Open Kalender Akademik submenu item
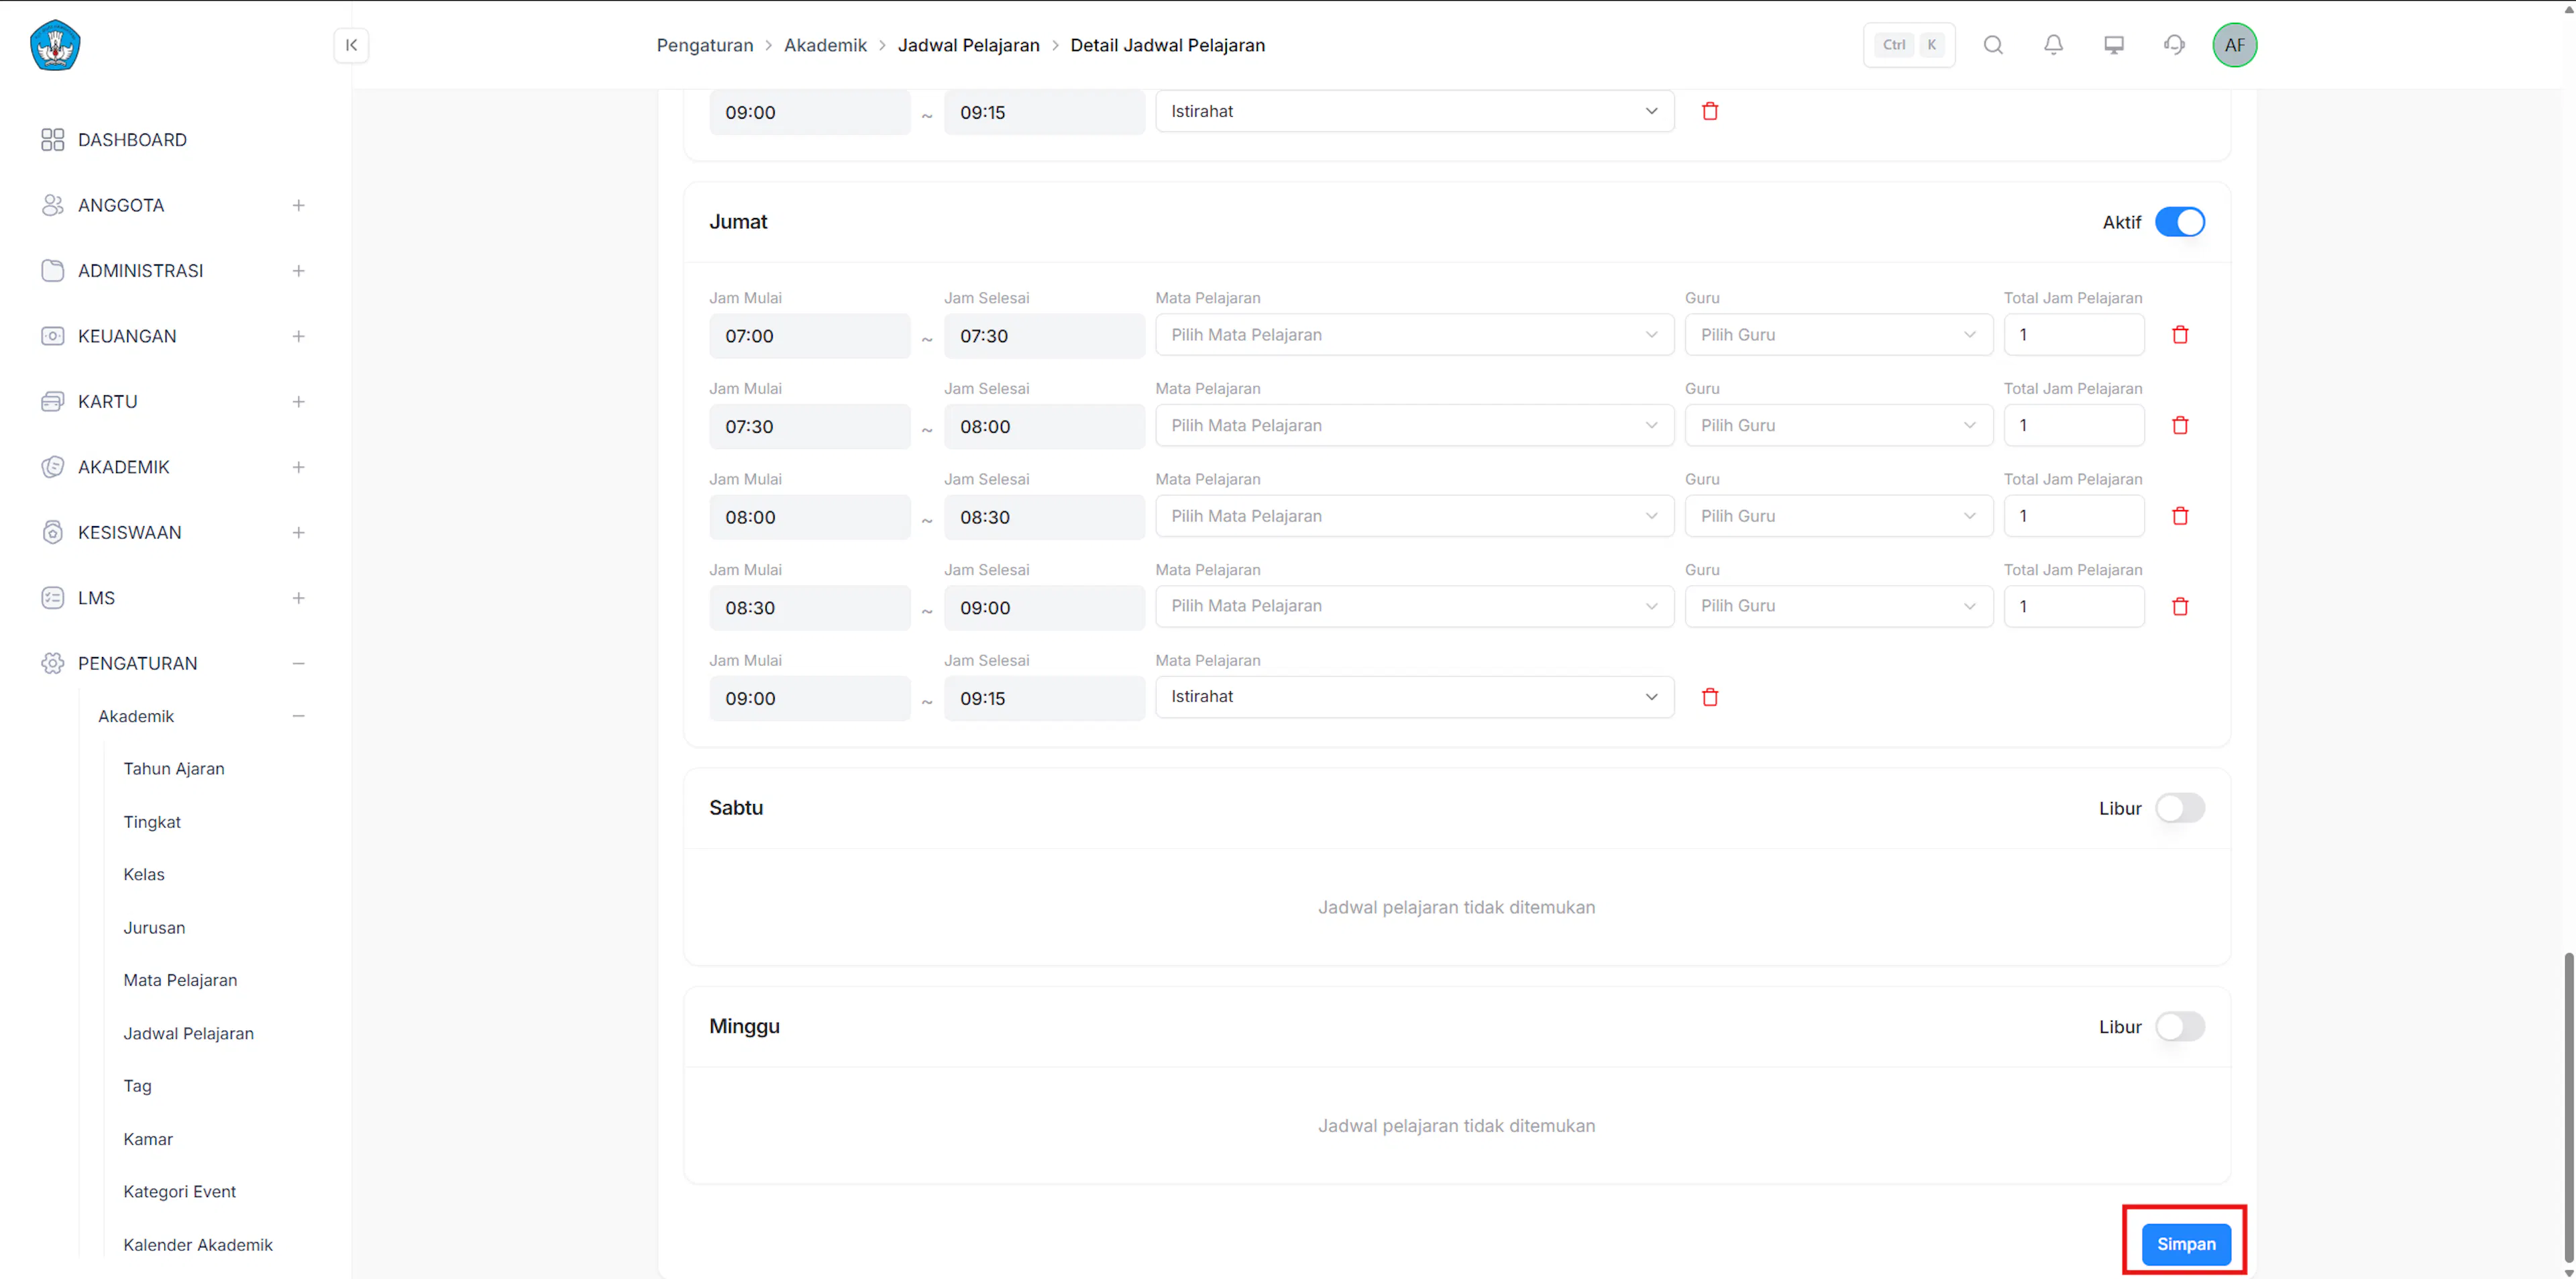Viewport: 2576px width, 1279px height. click(x=198, y=1245)
